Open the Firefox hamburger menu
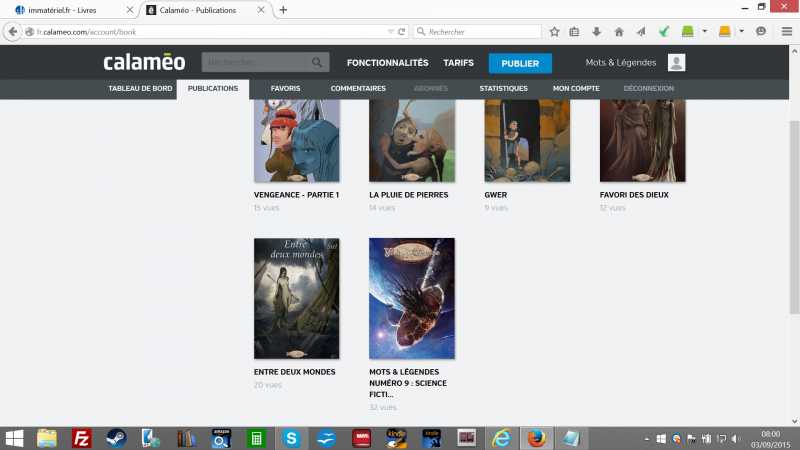 point(787,31)
